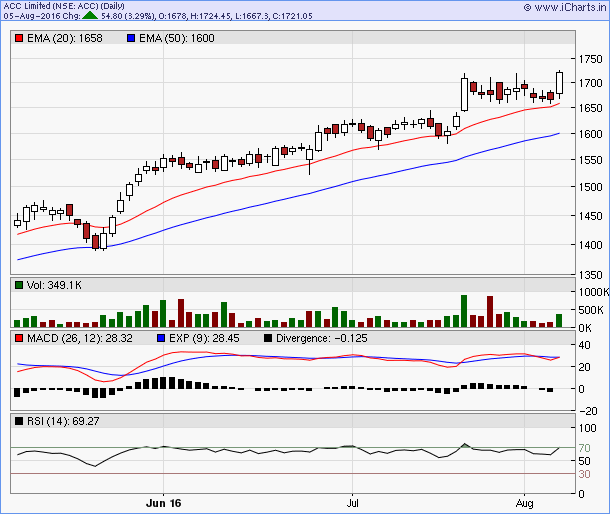610x514 pixels.
Task: Click the 'Jun 16' date axis label
Action: 163,503
